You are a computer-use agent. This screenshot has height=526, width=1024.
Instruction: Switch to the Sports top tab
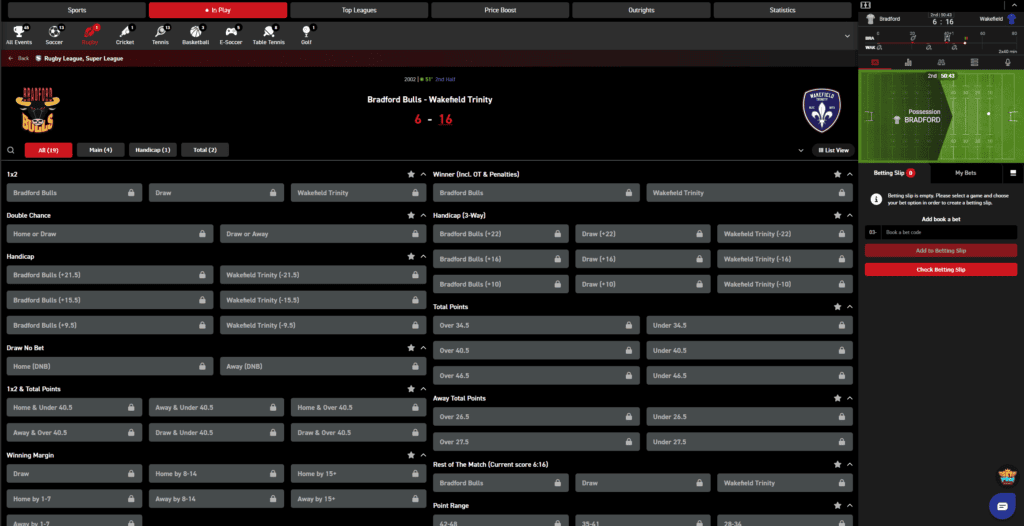point(76,10)
